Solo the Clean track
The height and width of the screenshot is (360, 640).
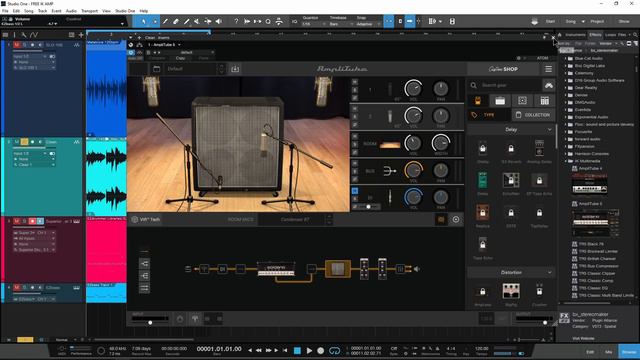(x=24, y=142)
